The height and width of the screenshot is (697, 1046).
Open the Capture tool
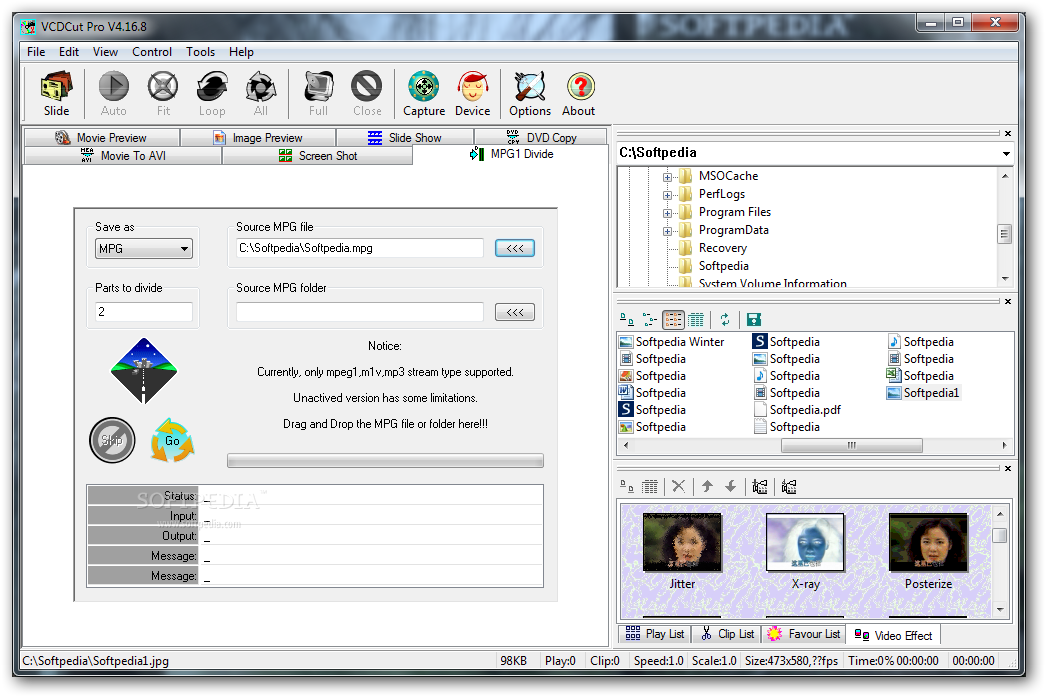tap(424, 94)
